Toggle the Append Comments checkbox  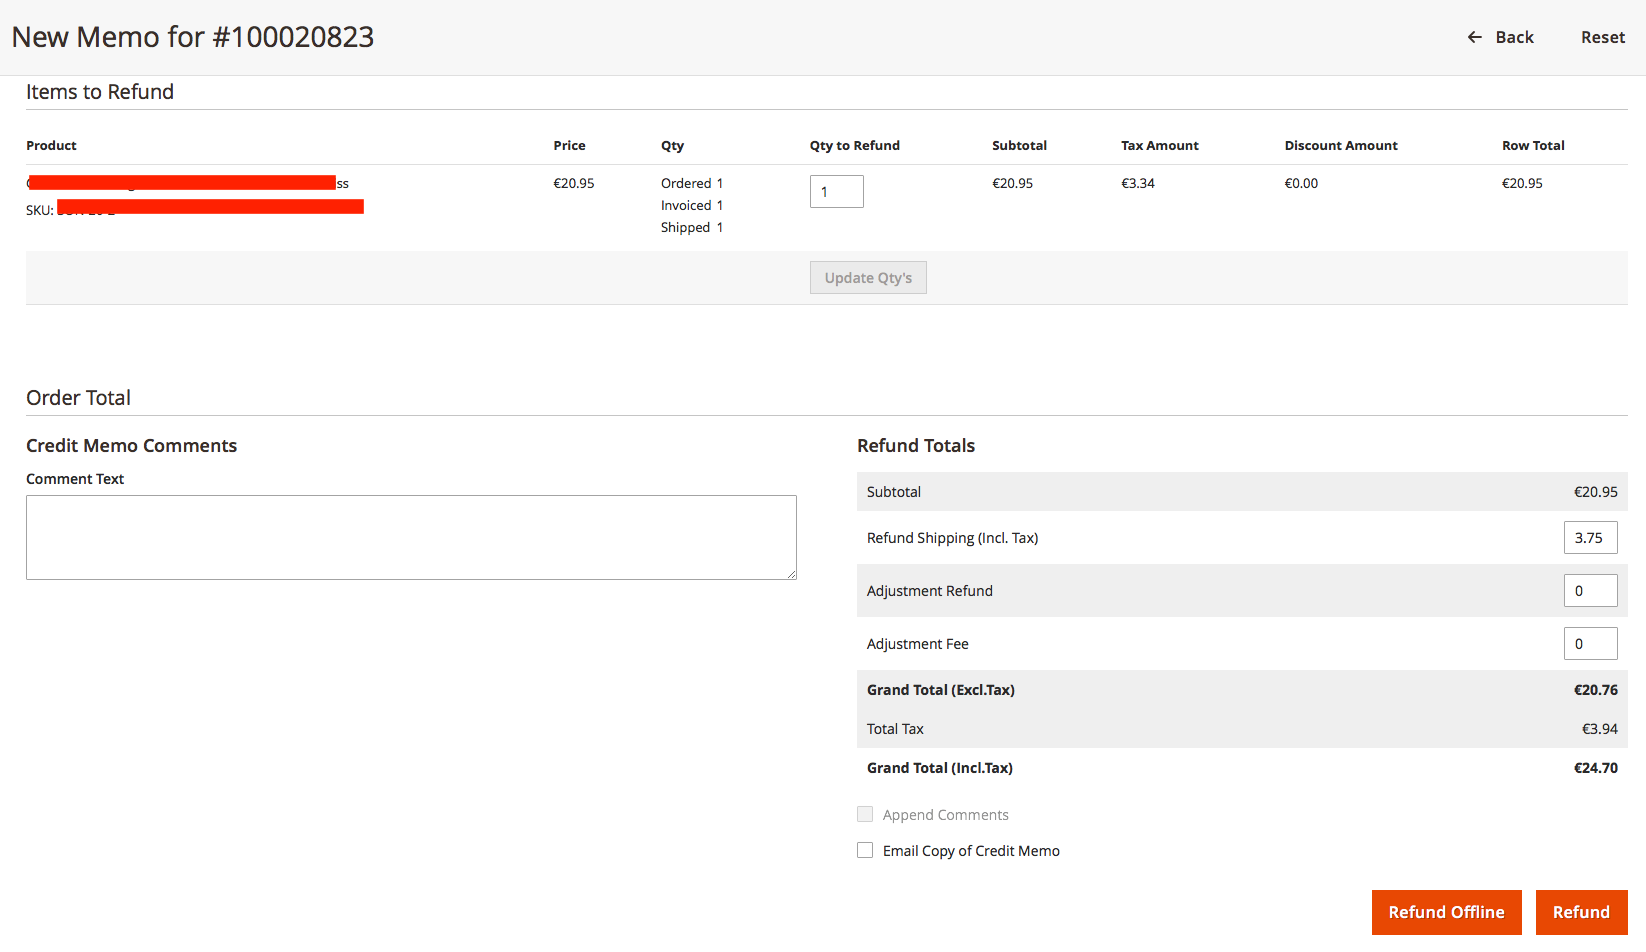(864, 814)
